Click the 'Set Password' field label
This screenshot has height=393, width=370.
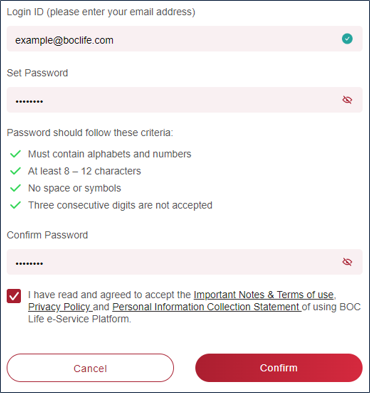pyautogui.click(x=37, y=73)
